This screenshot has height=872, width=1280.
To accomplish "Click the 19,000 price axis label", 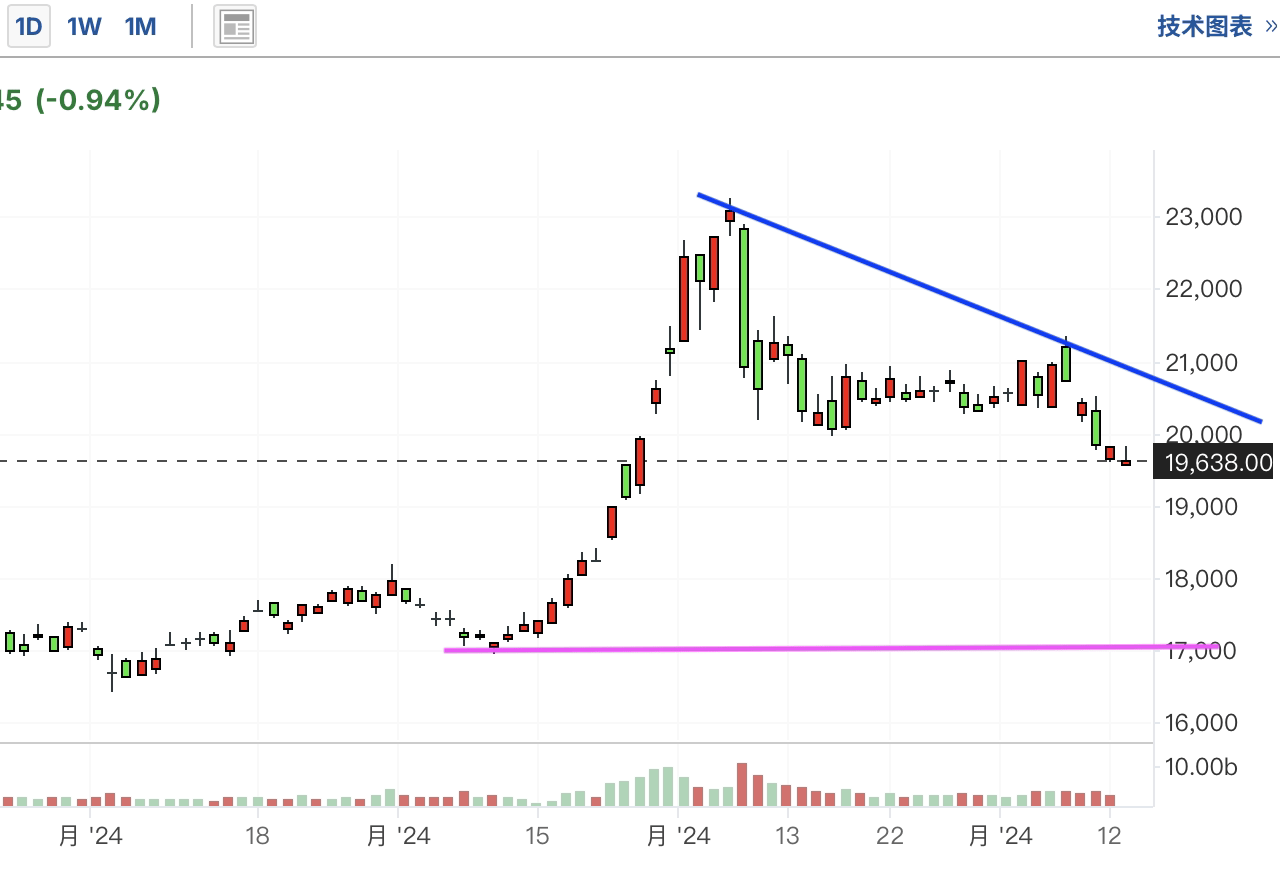I will tap(1204, 506).
